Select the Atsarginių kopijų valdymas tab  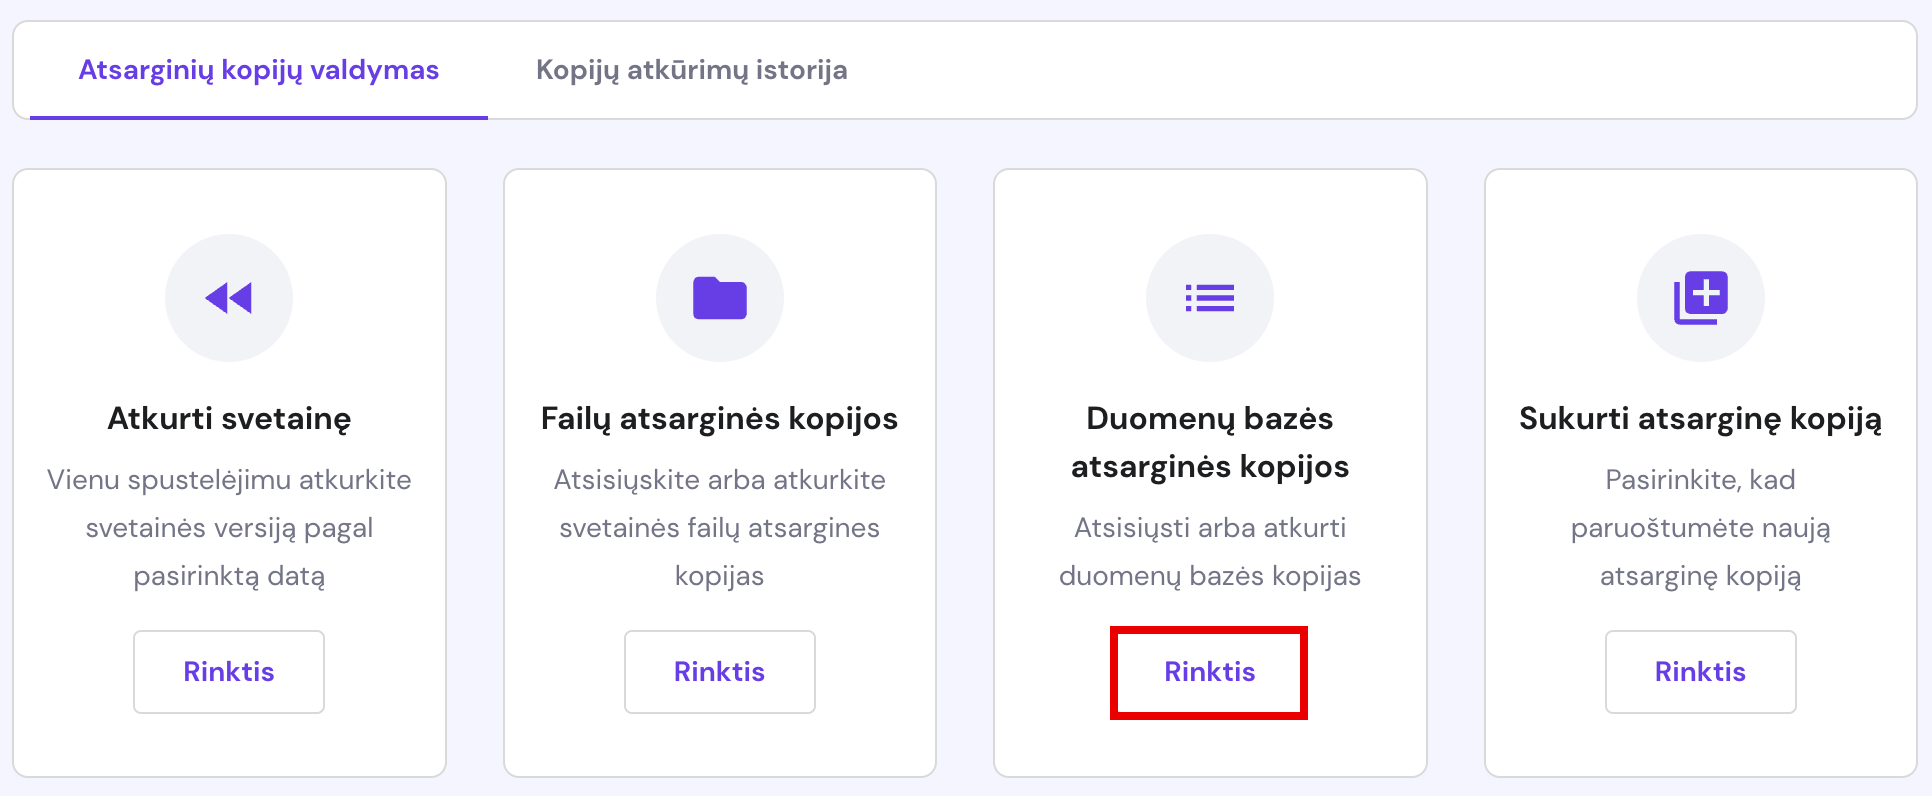click(259, 70)
